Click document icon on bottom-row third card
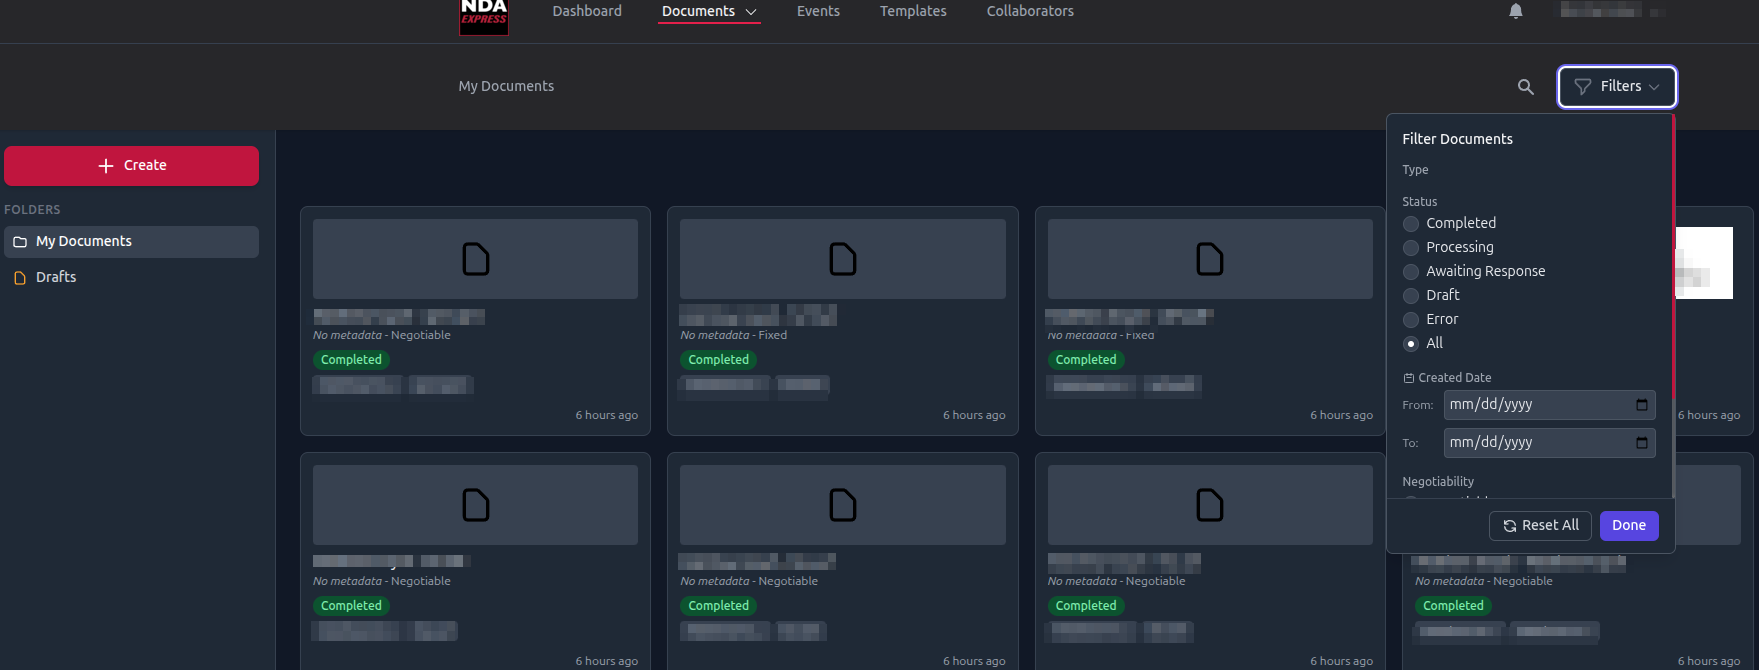The width and height of the screenshot is (1759, 670). [1210, 505]
